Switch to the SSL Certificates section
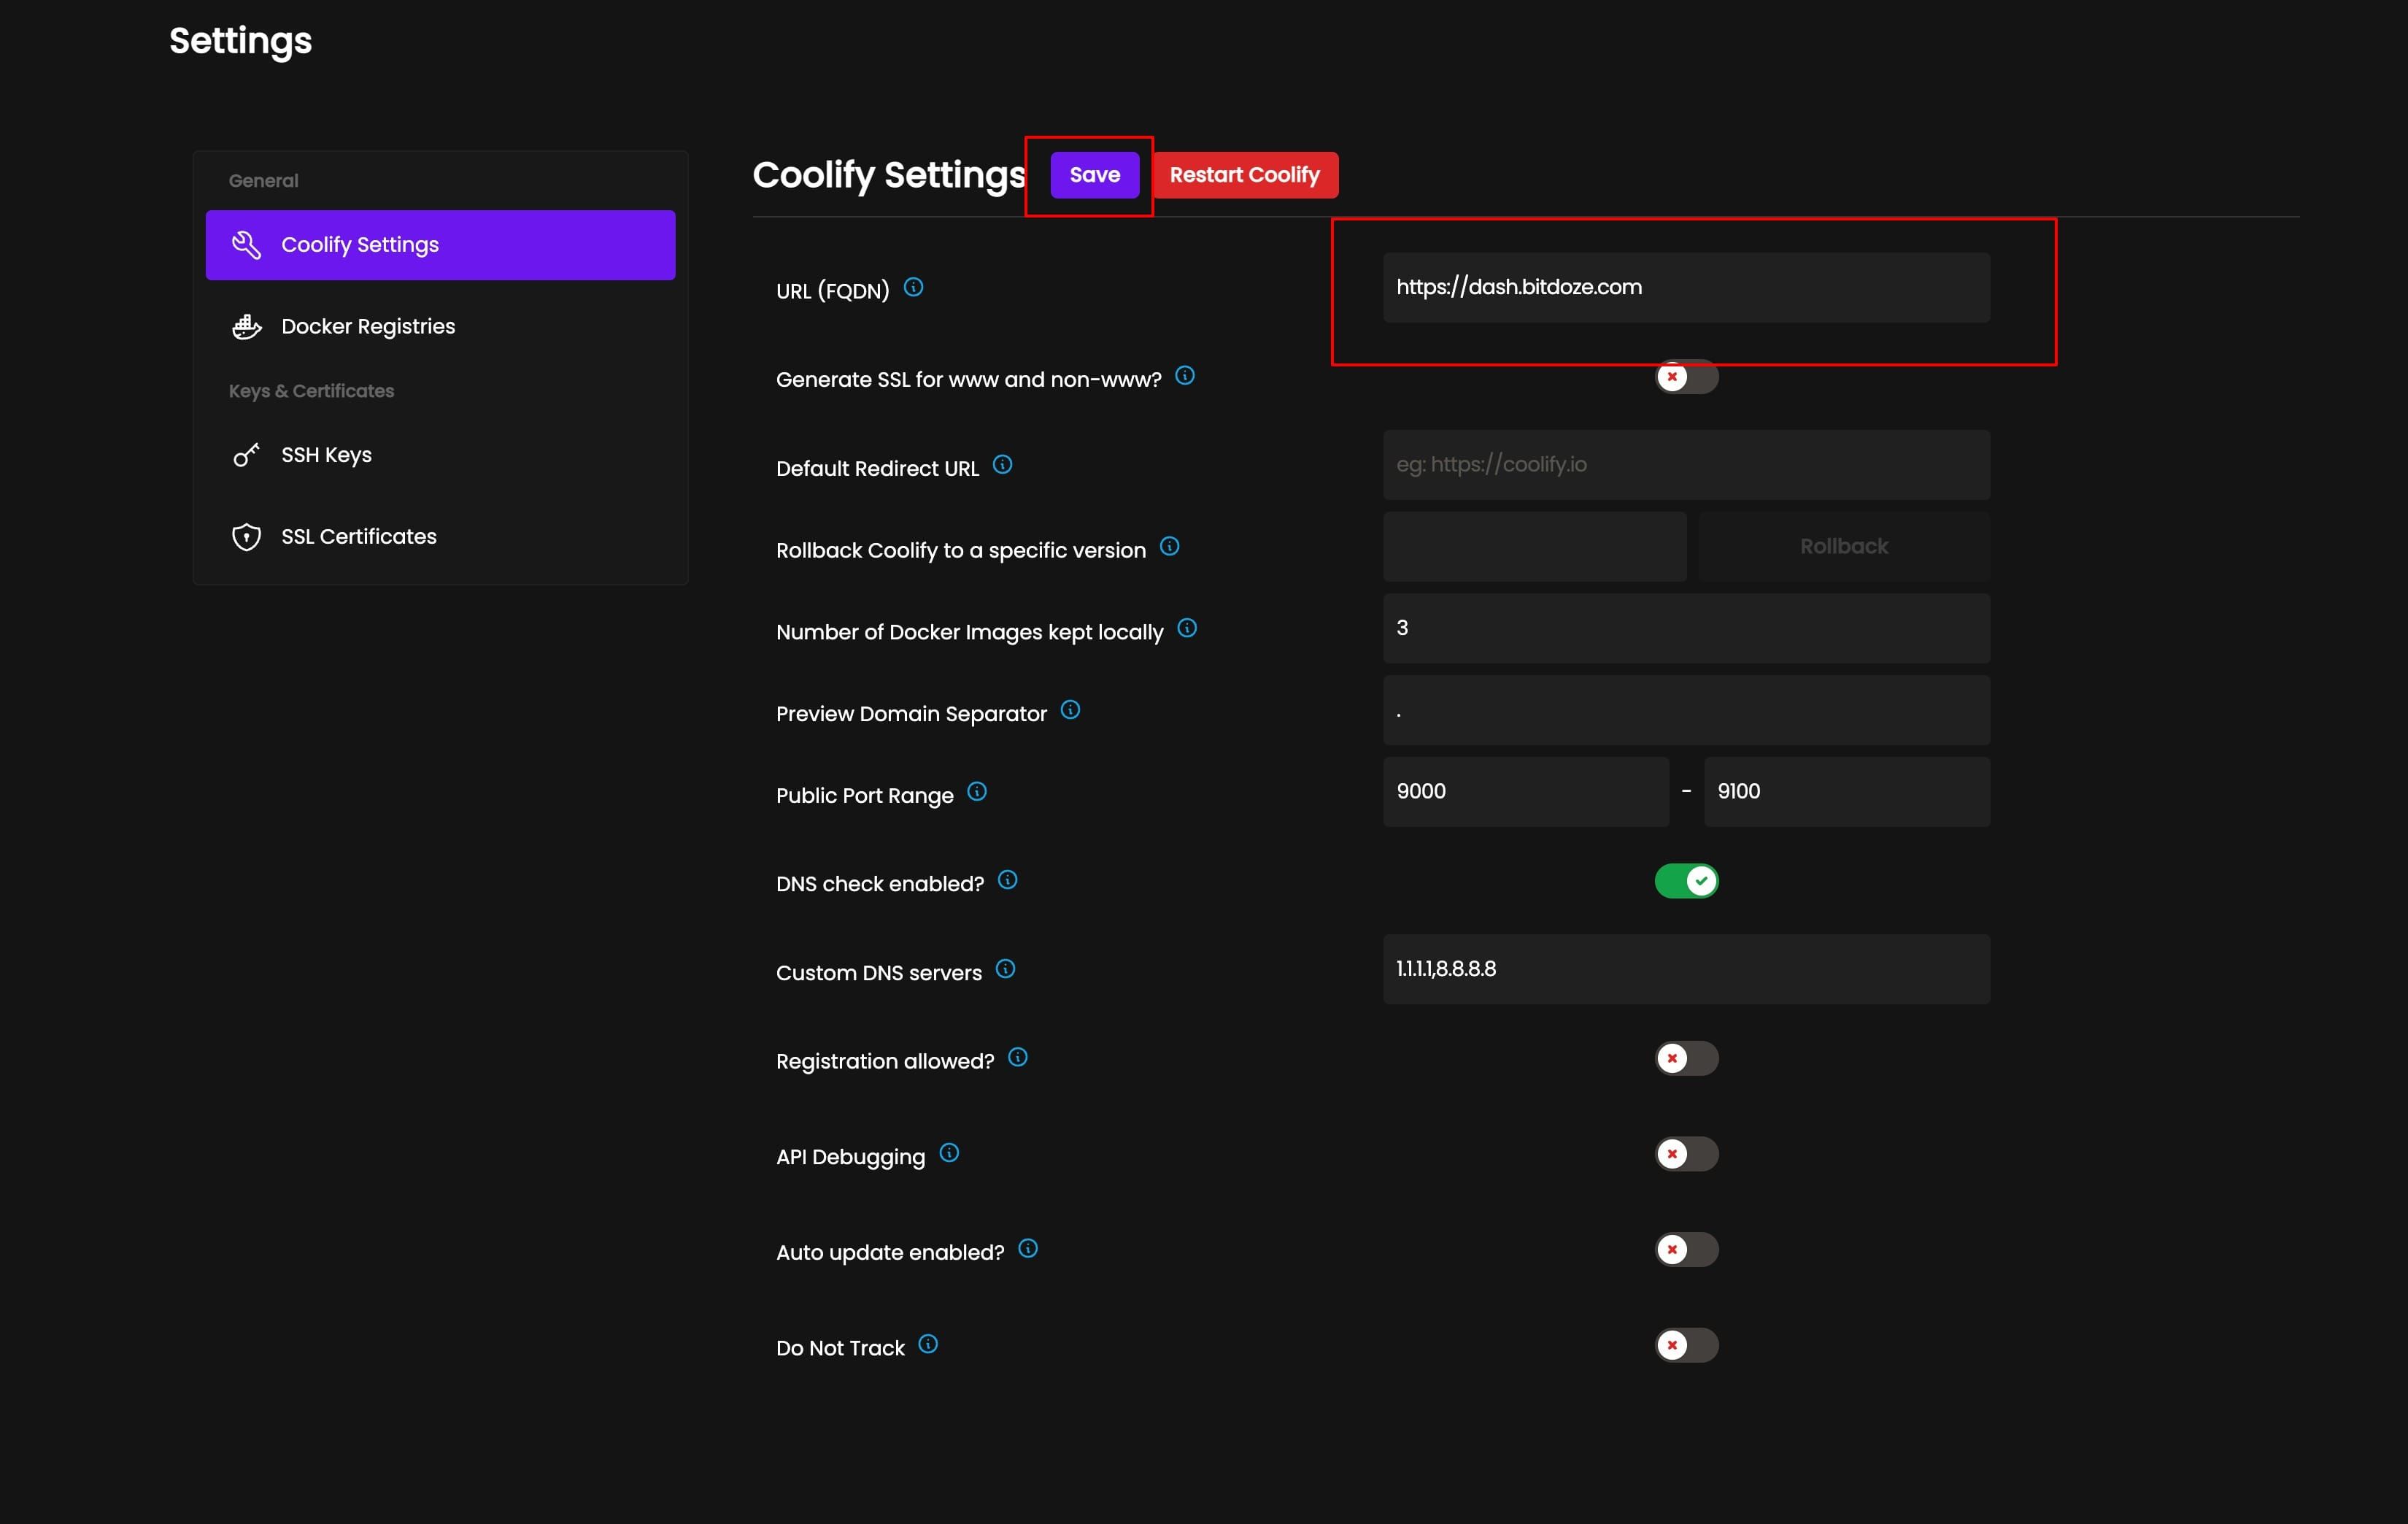The height and width of the screenshot is (1524, 2408). pos(358,536)
